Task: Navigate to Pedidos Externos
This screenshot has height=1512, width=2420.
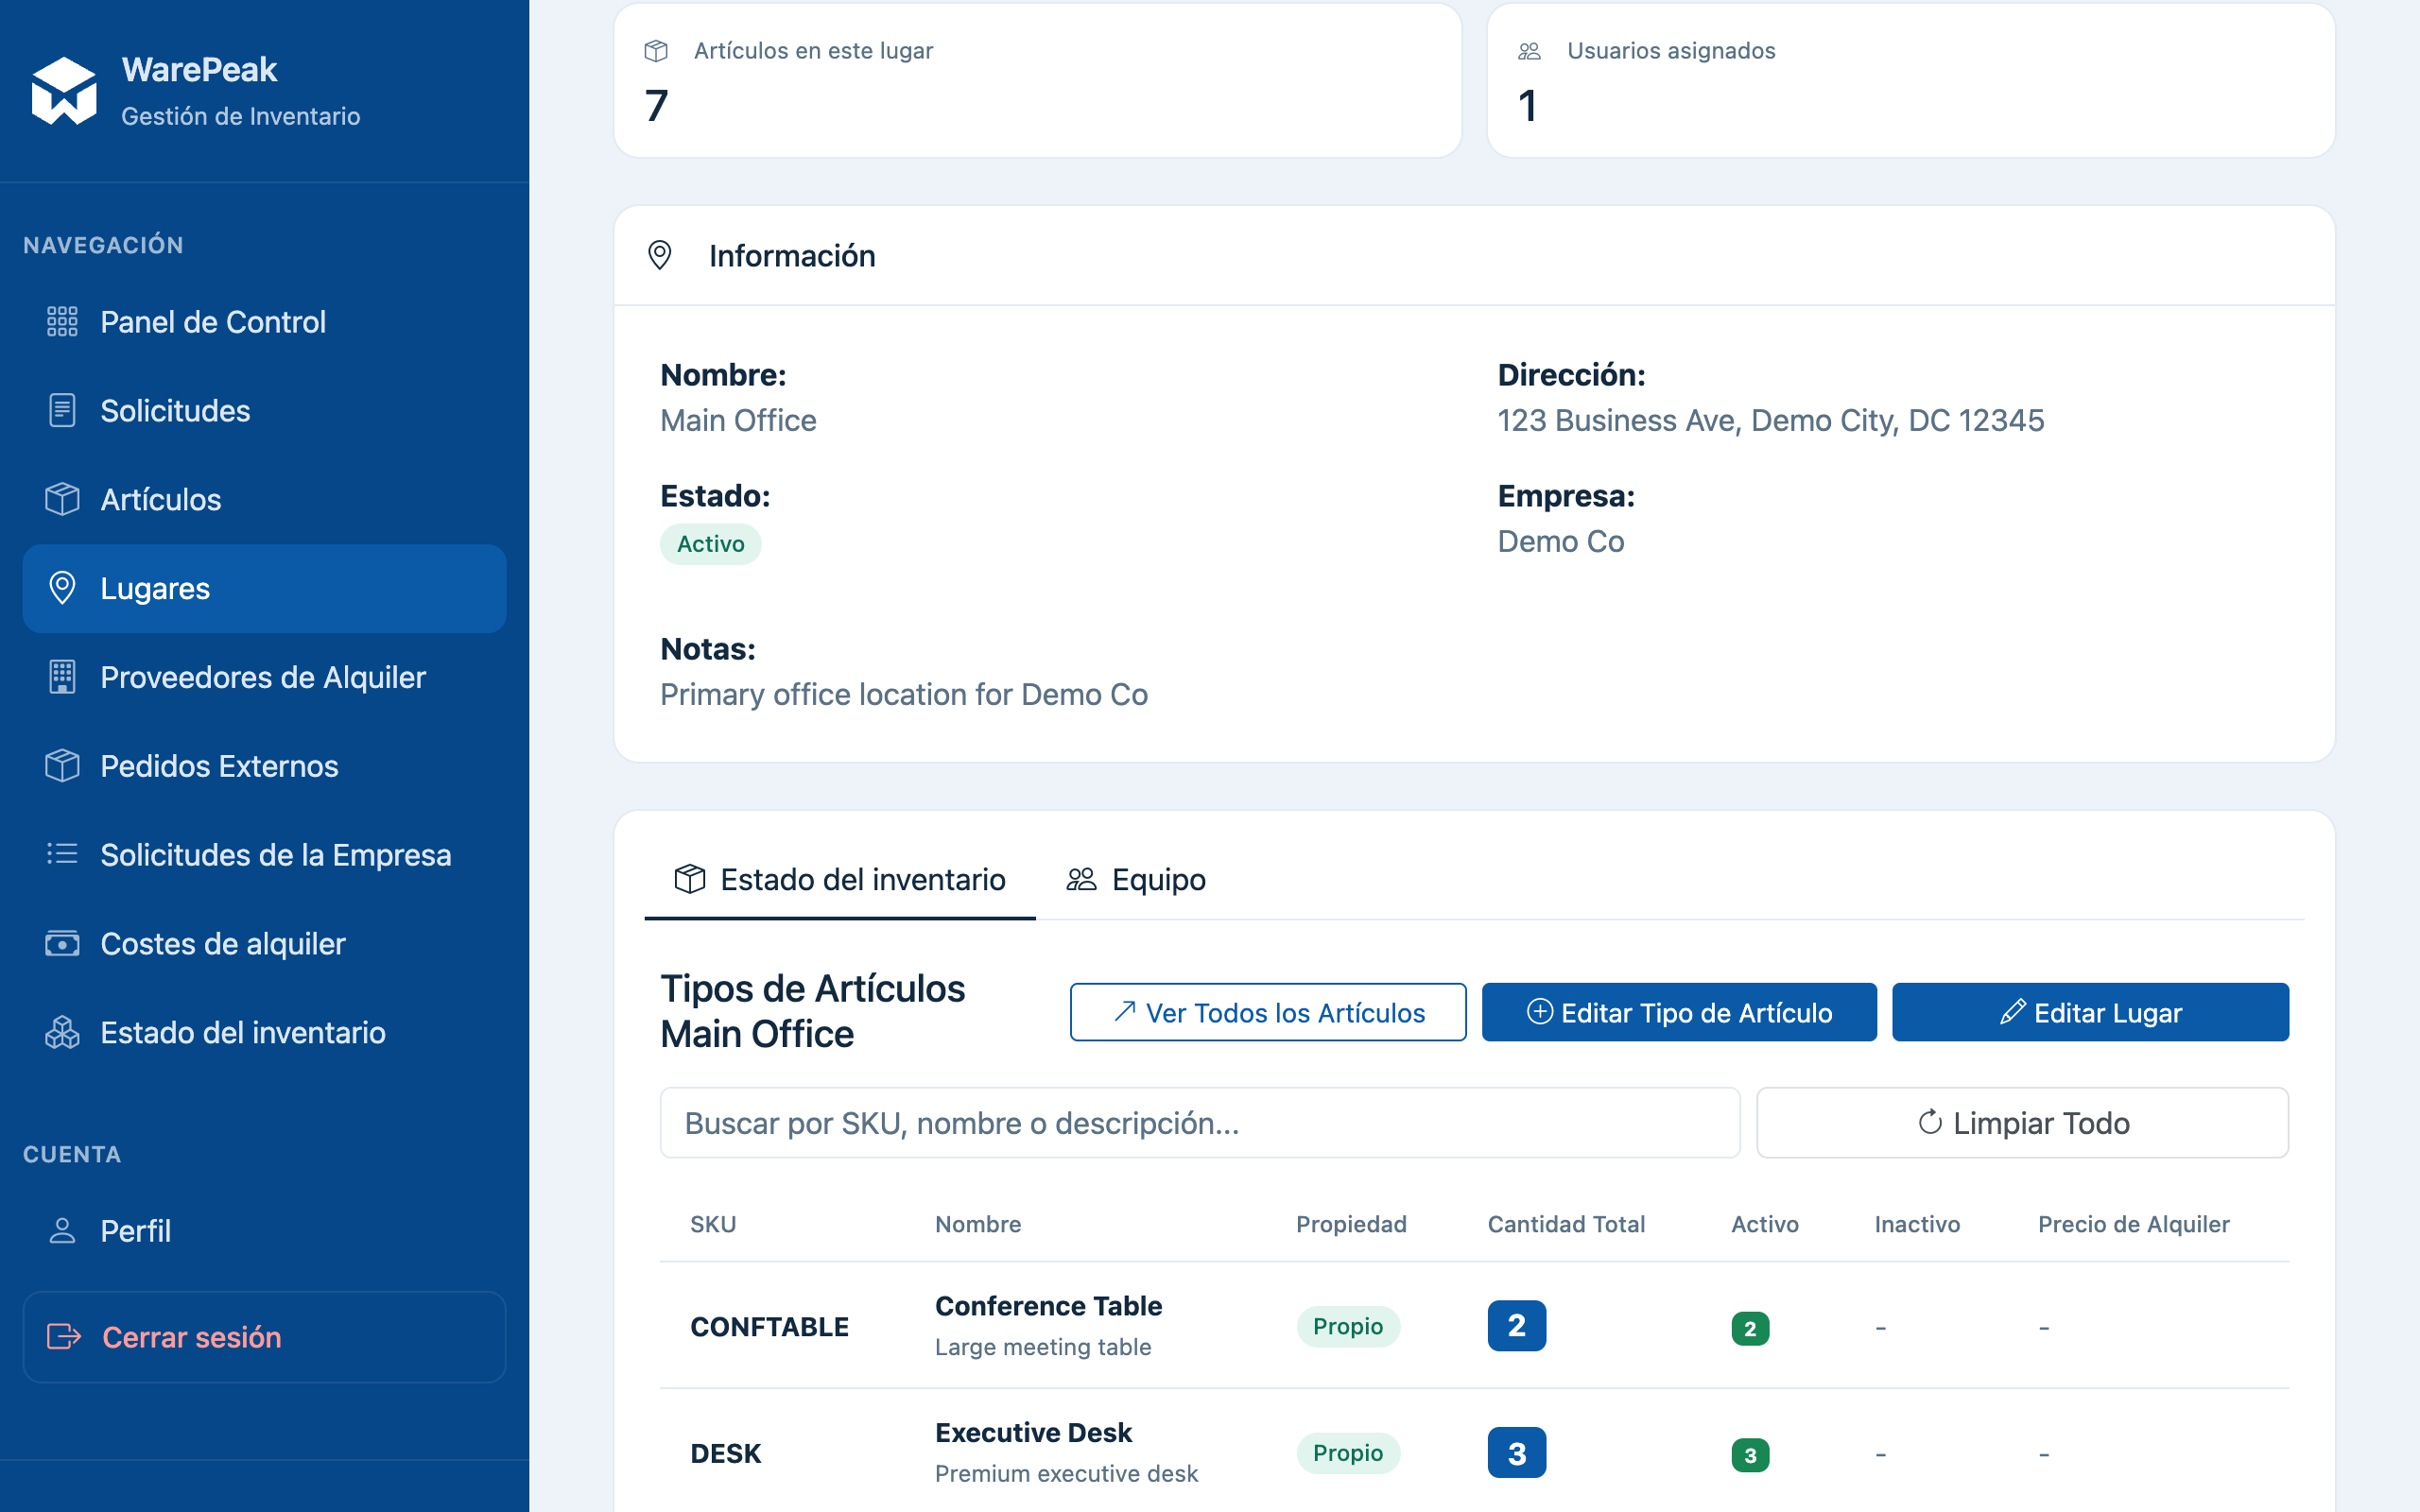Action: [264, 766]
